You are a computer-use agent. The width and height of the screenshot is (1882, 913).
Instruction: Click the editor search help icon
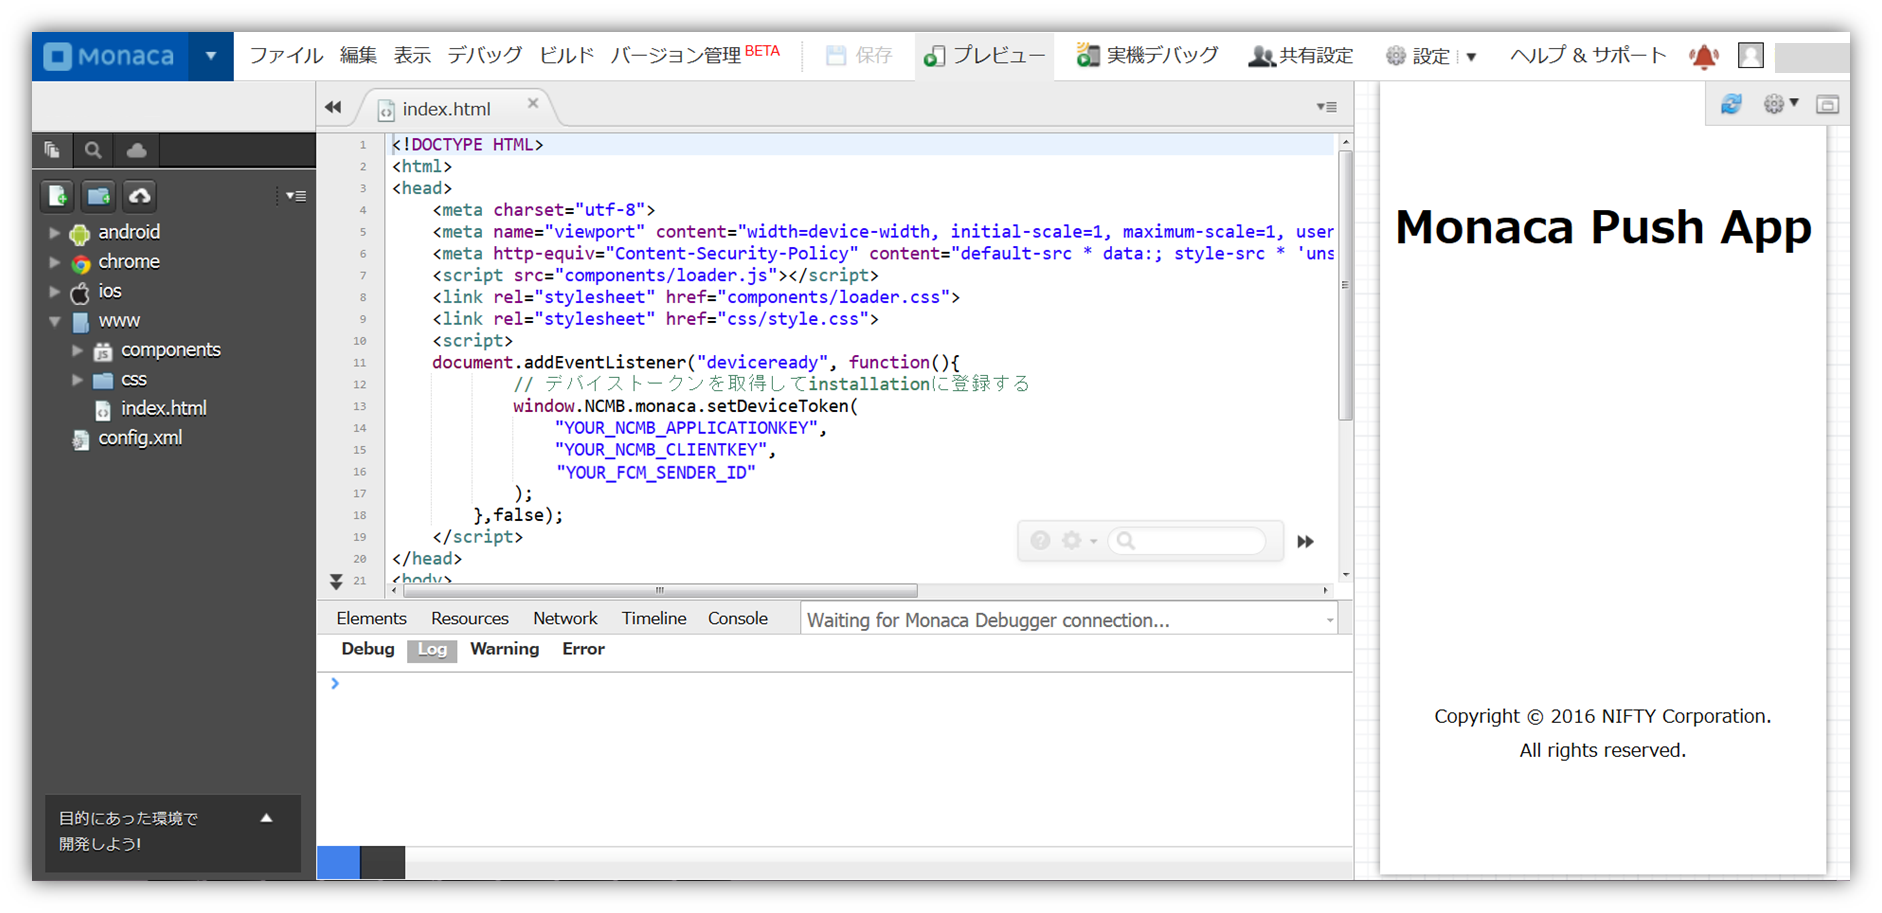(1040, 541)
